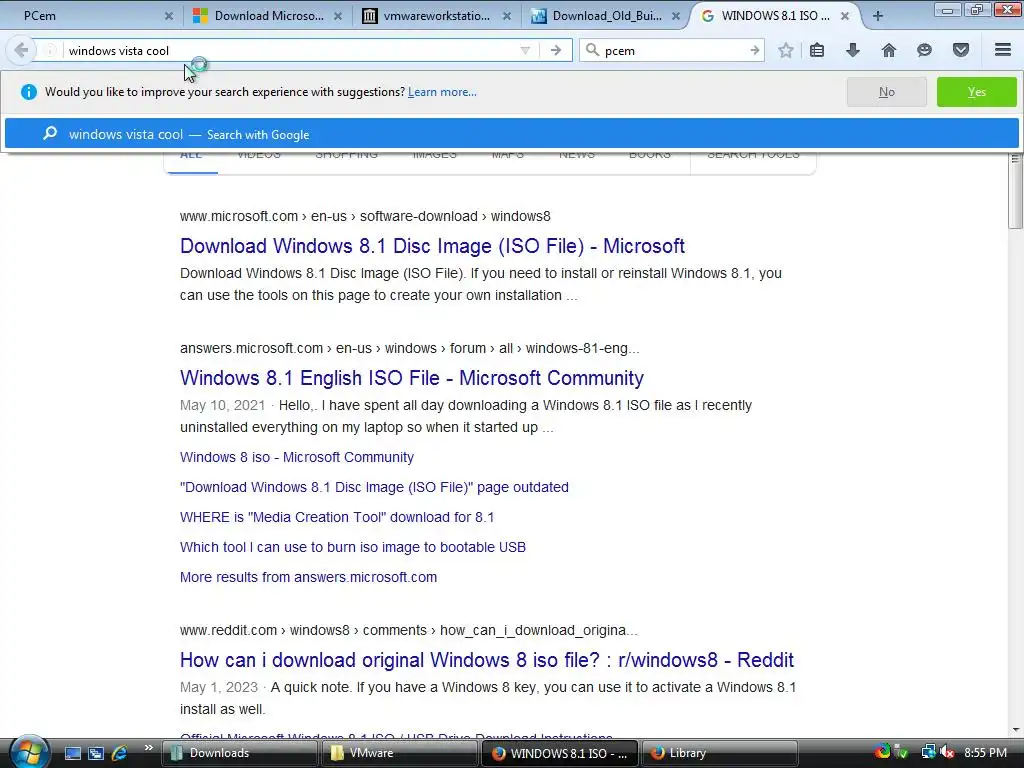Open Windows 8.1 English ISO File result
This screenshot has height=768, width=1024.
click(x=411, y=378)
